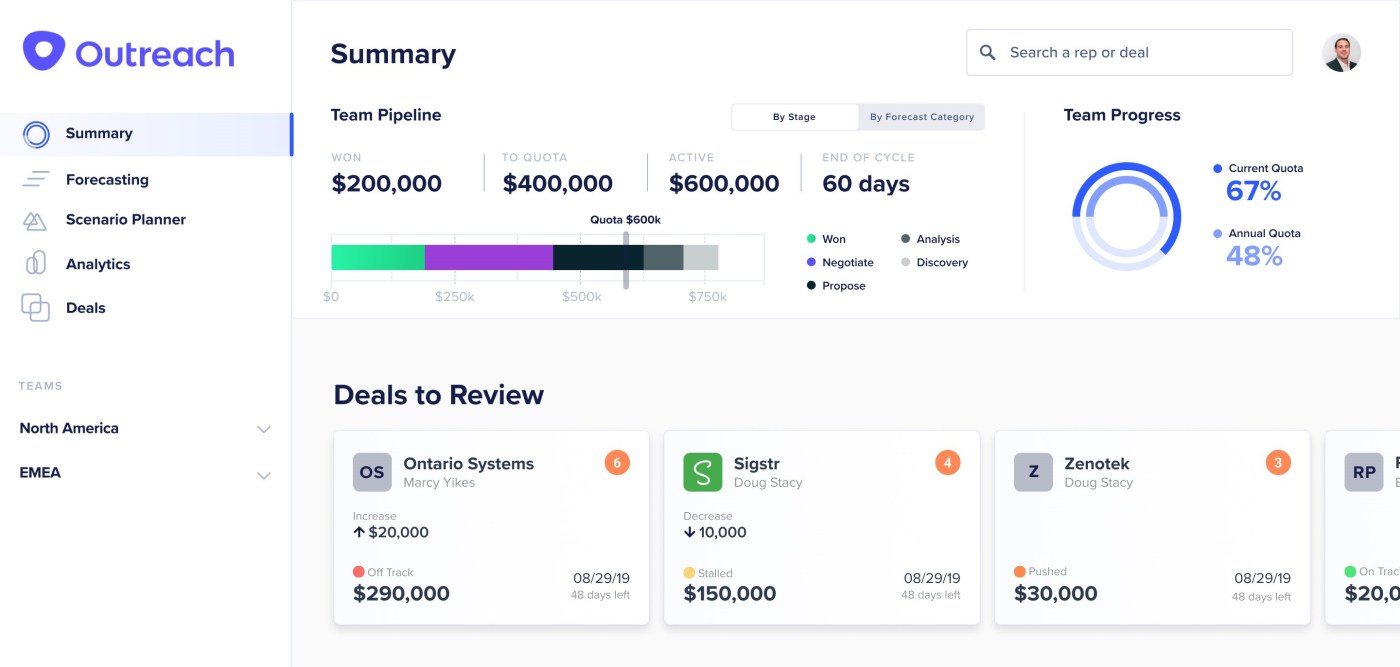Open Analytics via its sidebar icon
The width and height of the screenshot is (1400, 667).
coord(35,264)
